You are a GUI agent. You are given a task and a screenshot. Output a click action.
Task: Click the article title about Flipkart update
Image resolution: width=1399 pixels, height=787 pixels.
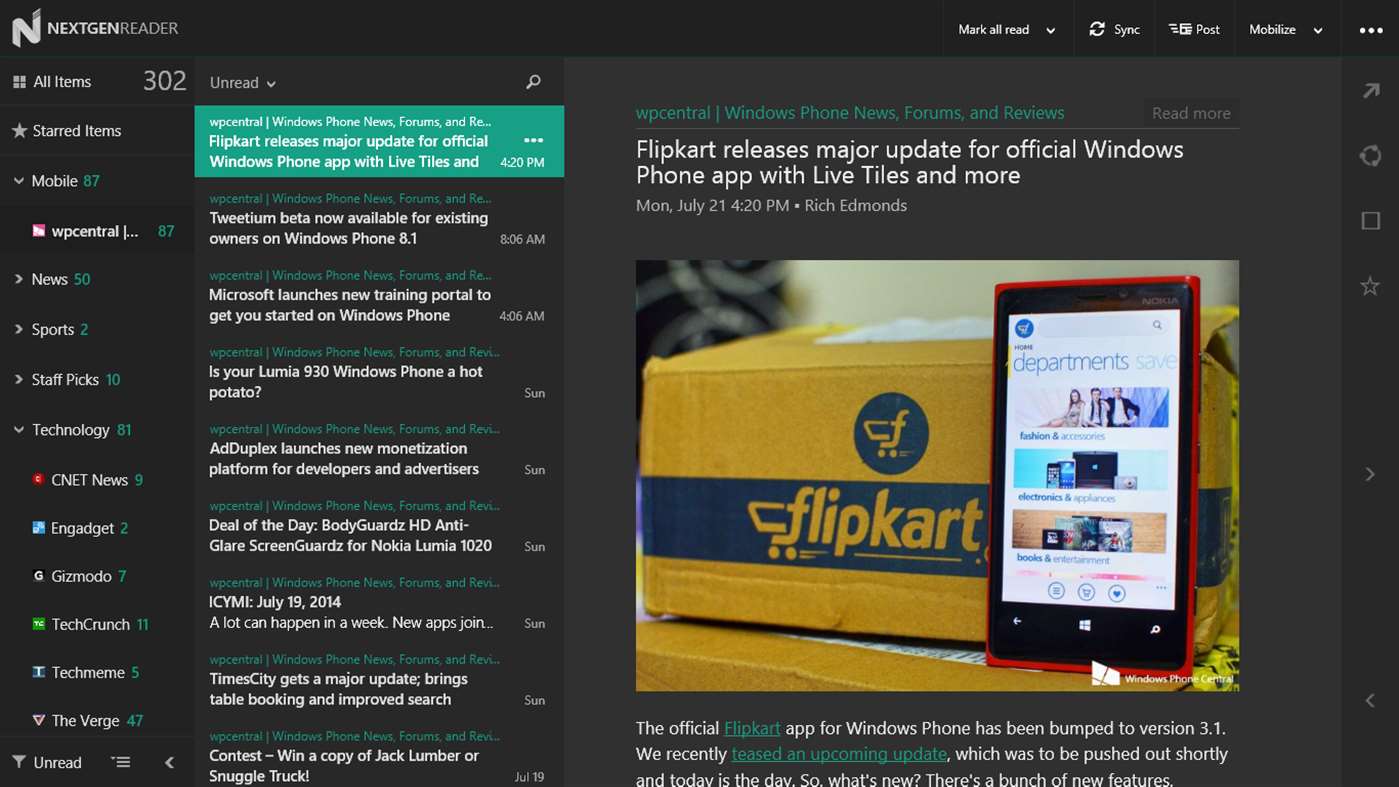(909, 162)
